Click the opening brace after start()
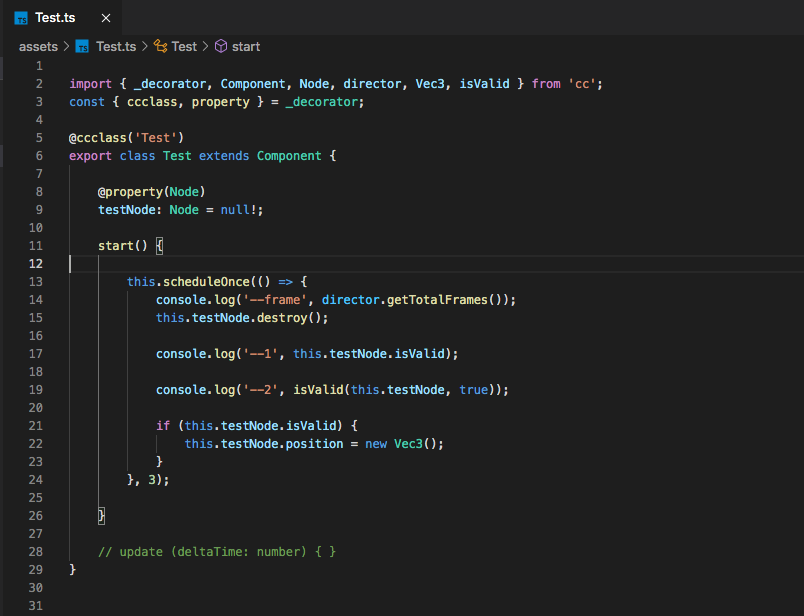804x616 pixels. [159, 246]
